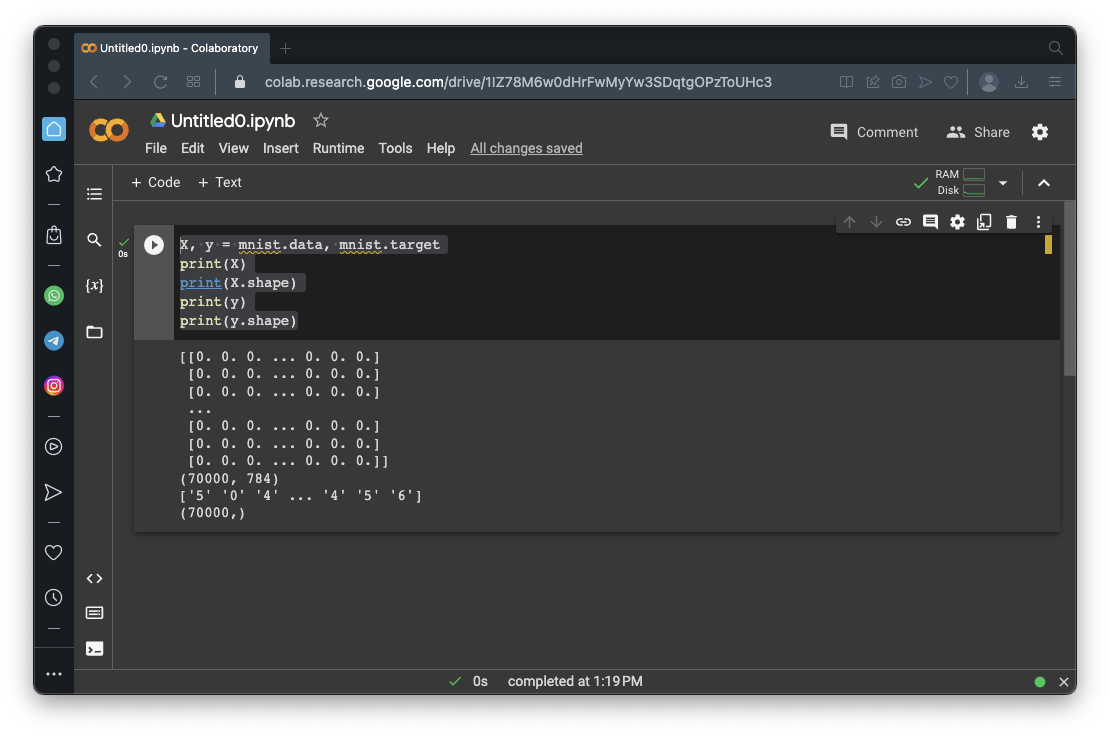1110x736 pixels.
Task: Open the Tools menu
Action: 395,148
